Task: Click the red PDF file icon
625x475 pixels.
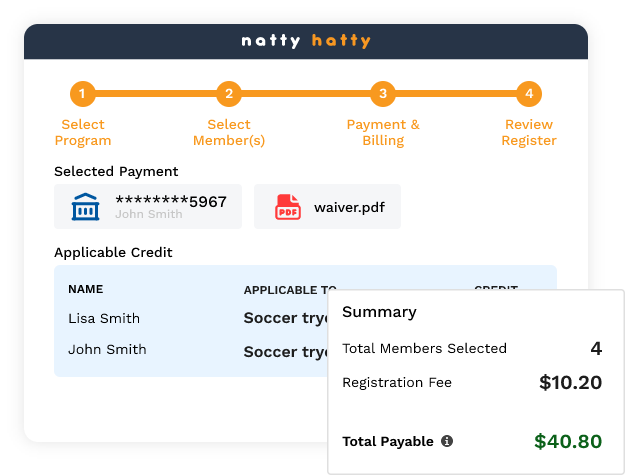Action: 288,207
